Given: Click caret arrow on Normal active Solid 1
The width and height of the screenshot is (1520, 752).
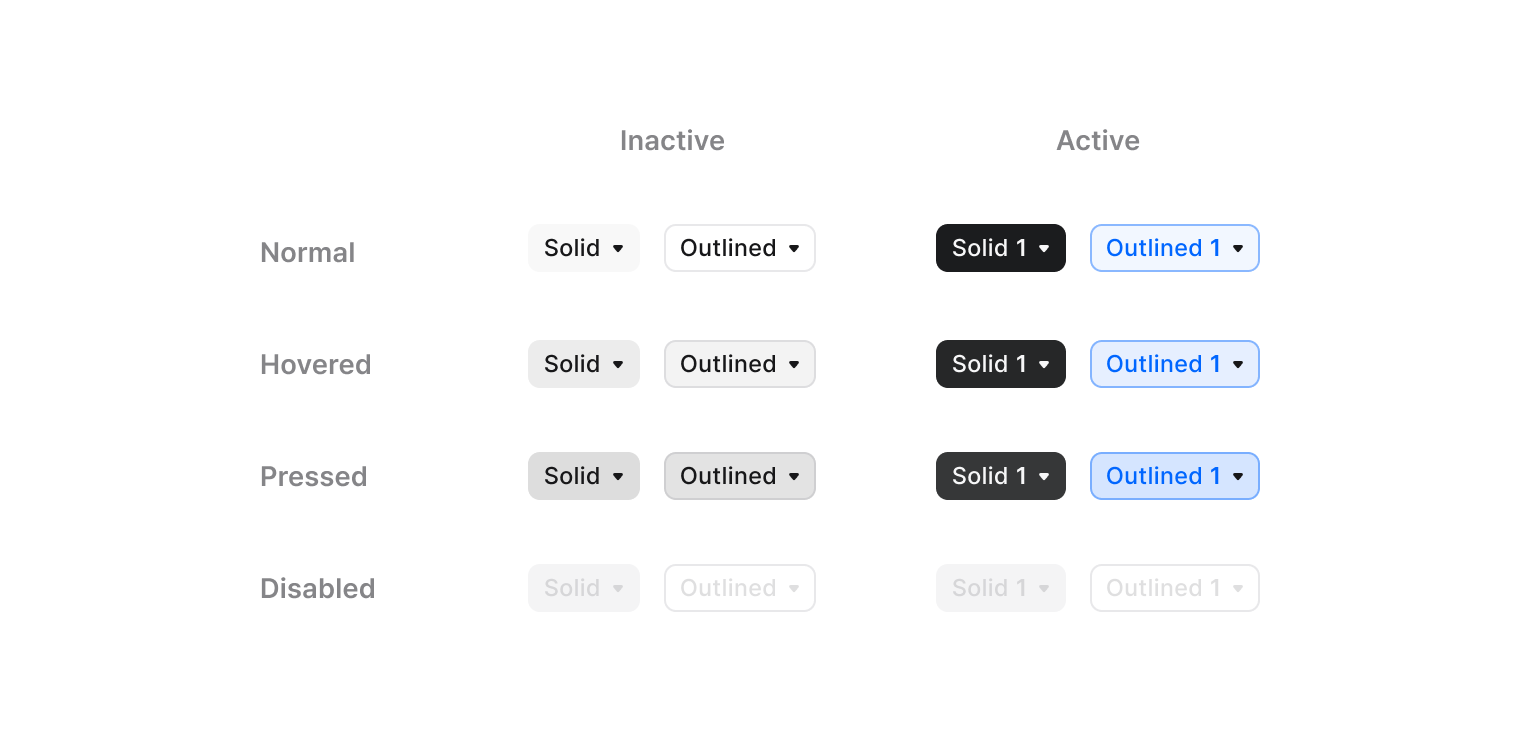Looking at the screenshot, I should (1044, 249).
